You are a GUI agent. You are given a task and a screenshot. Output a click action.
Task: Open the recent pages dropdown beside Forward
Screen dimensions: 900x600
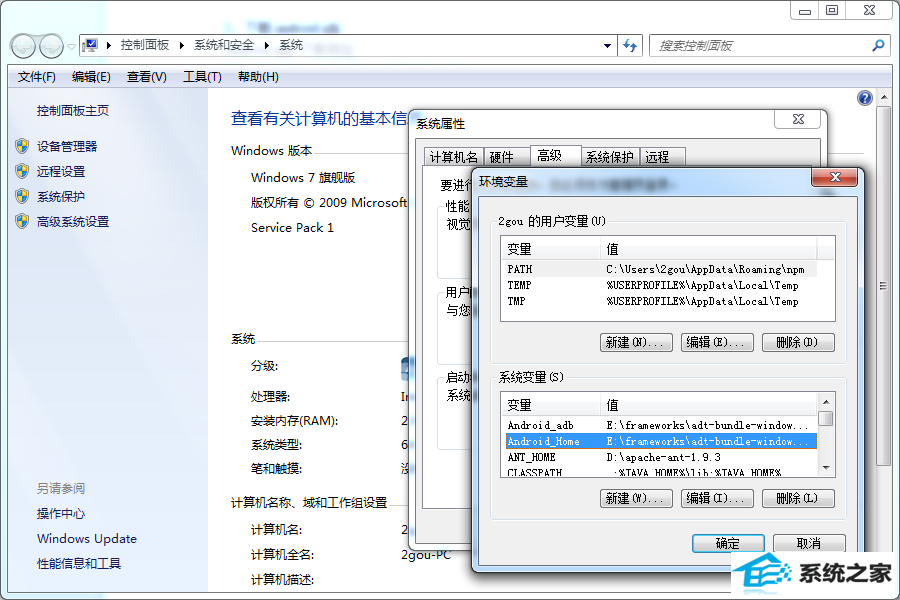click(71, 47)
